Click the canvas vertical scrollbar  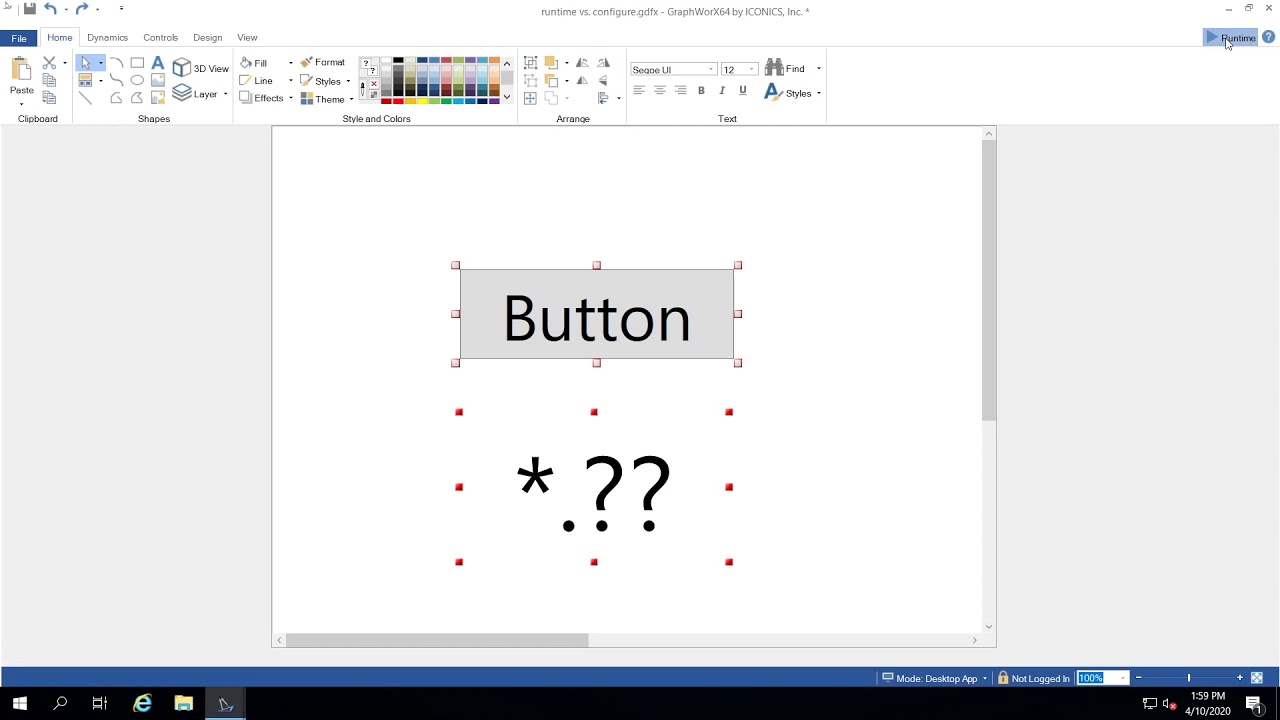tap(989, 280)
